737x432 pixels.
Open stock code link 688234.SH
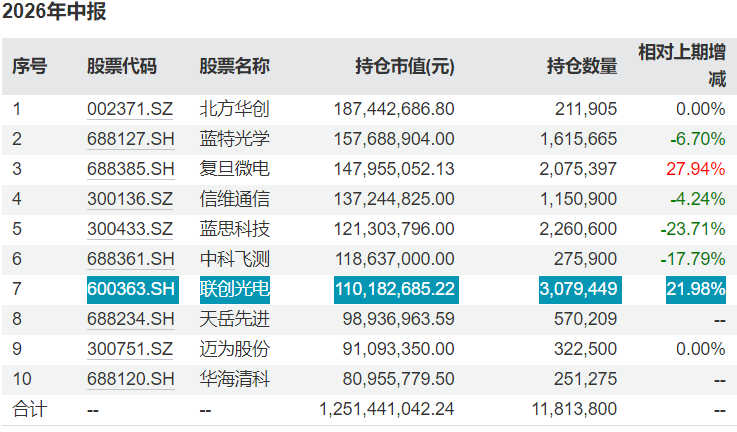point(131,320)
